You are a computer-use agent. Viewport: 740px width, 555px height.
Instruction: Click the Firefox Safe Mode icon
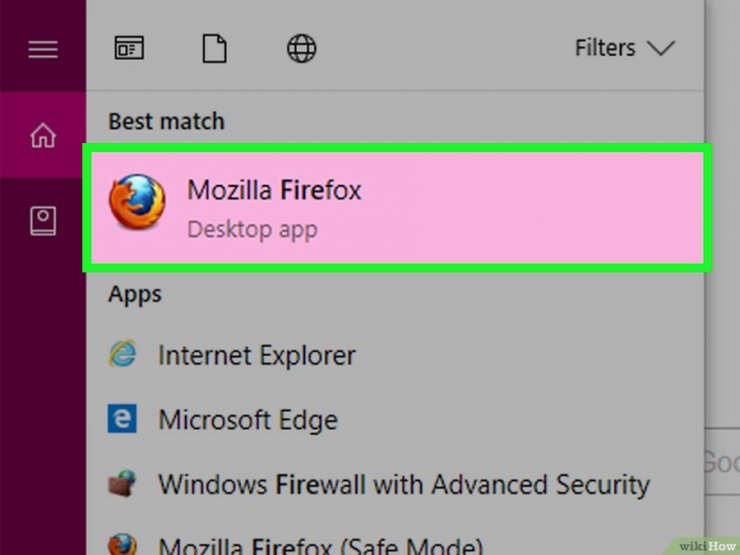point(123,545)
